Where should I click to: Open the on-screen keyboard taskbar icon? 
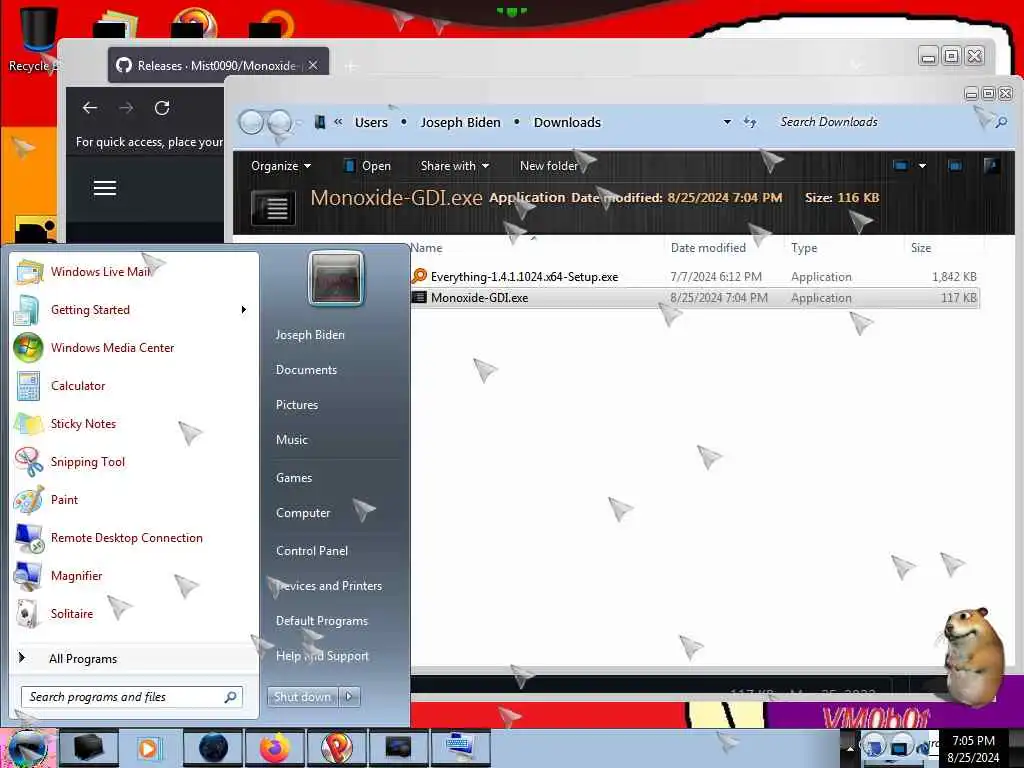point(461,748)
